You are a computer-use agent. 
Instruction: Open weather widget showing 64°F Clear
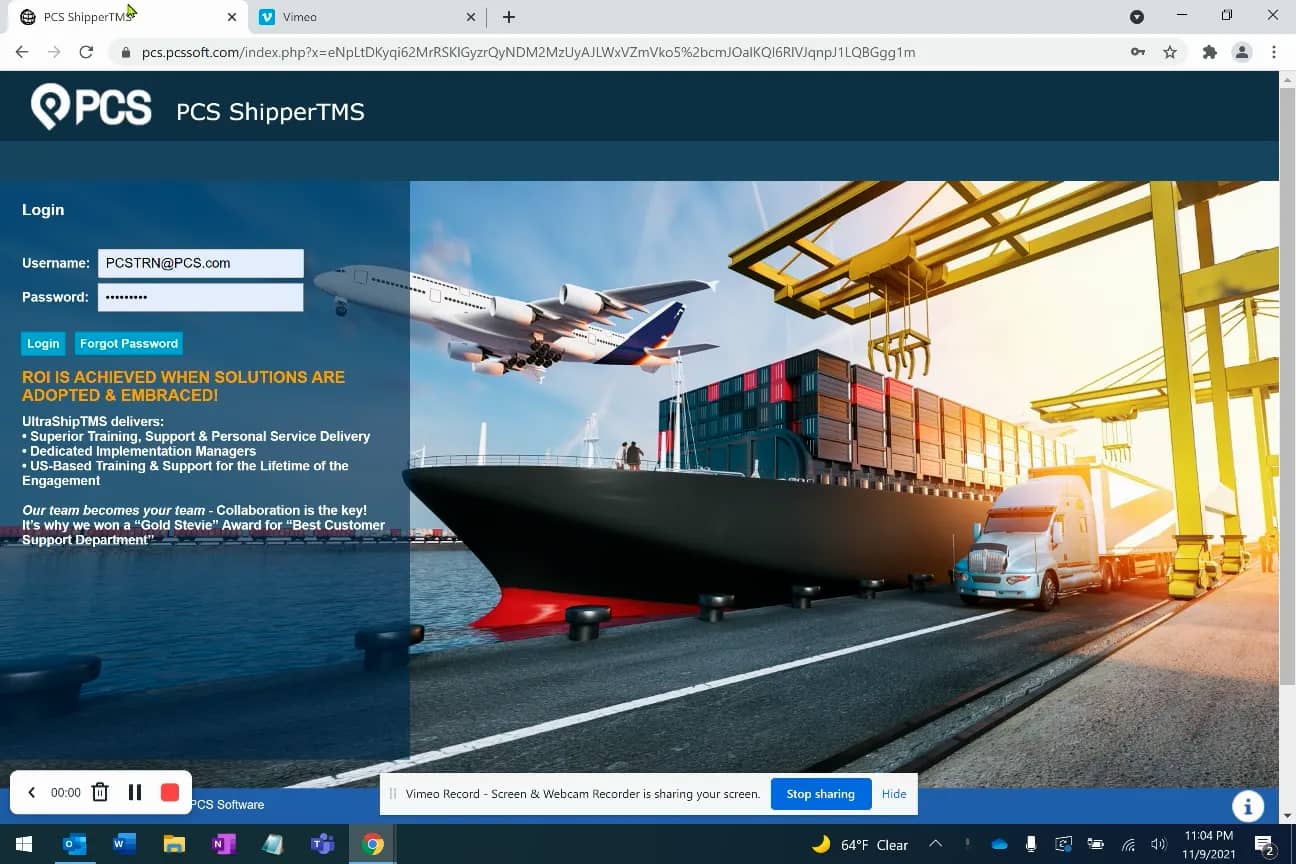point(860,845)
